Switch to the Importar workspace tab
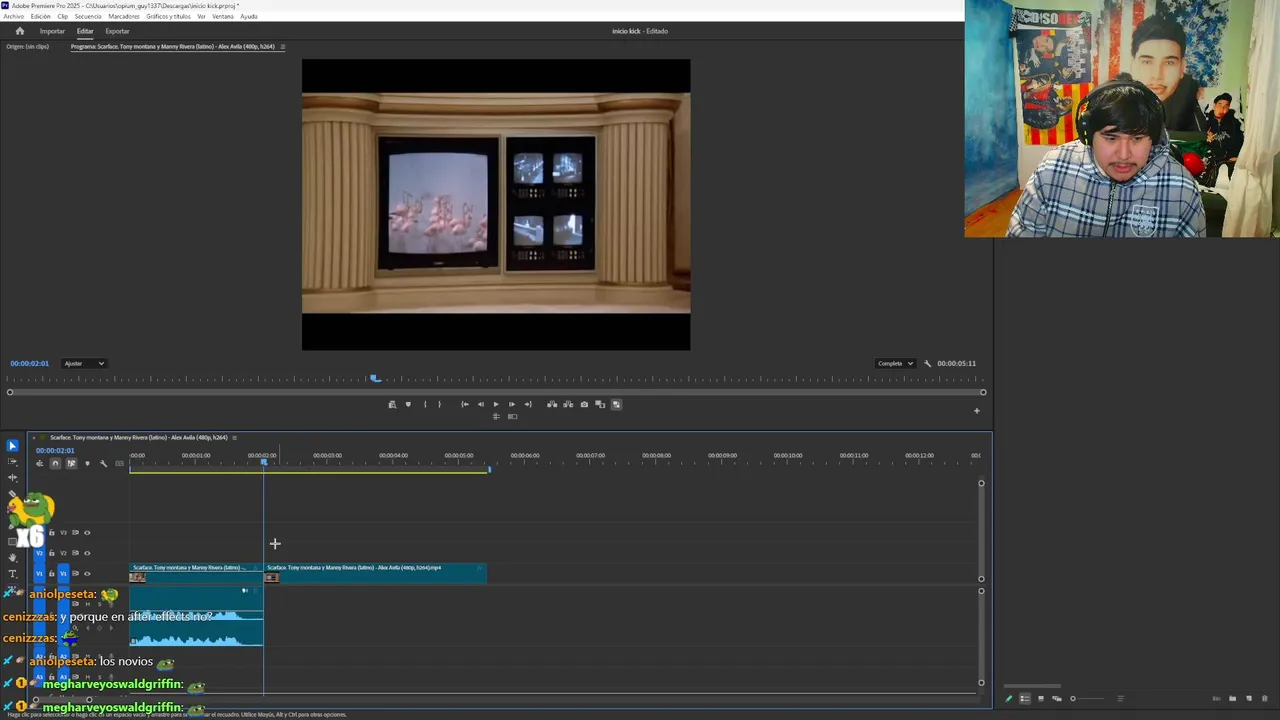This screenshot has height=720, width=1280. point(52,31)
